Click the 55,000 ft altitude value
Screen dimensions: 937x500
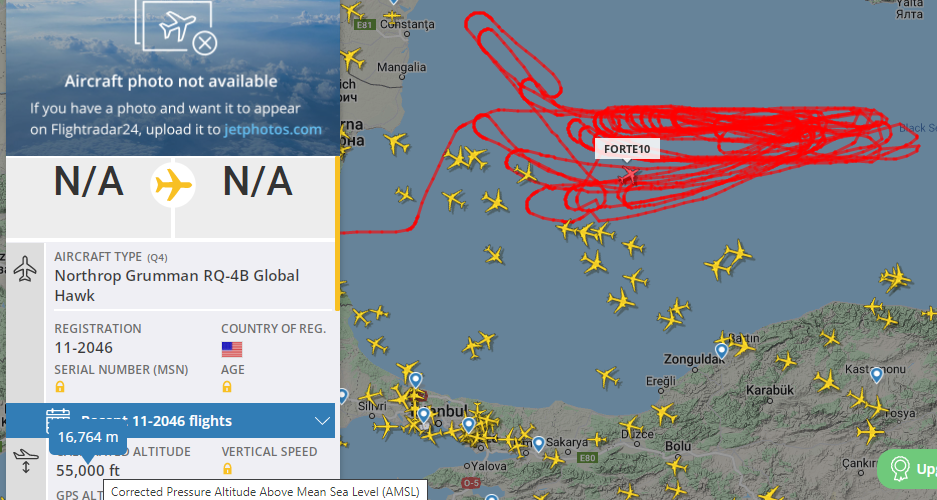click(88, 471)
